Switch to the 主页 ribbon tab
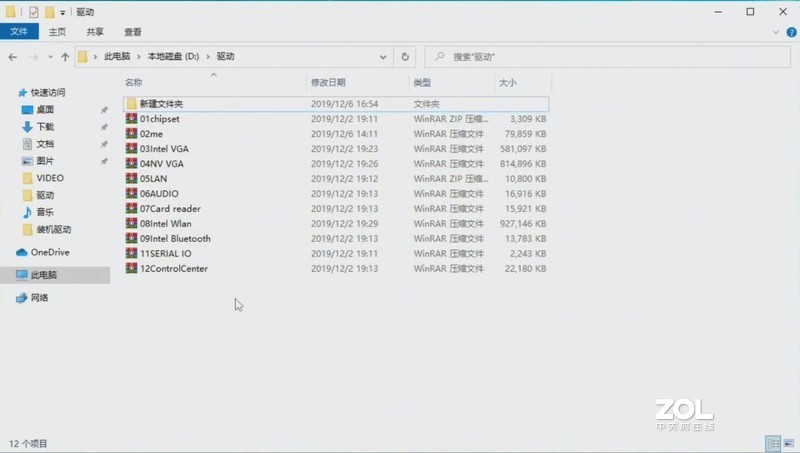The width and height of the screenshot is (800, 453). coord(57,32)
